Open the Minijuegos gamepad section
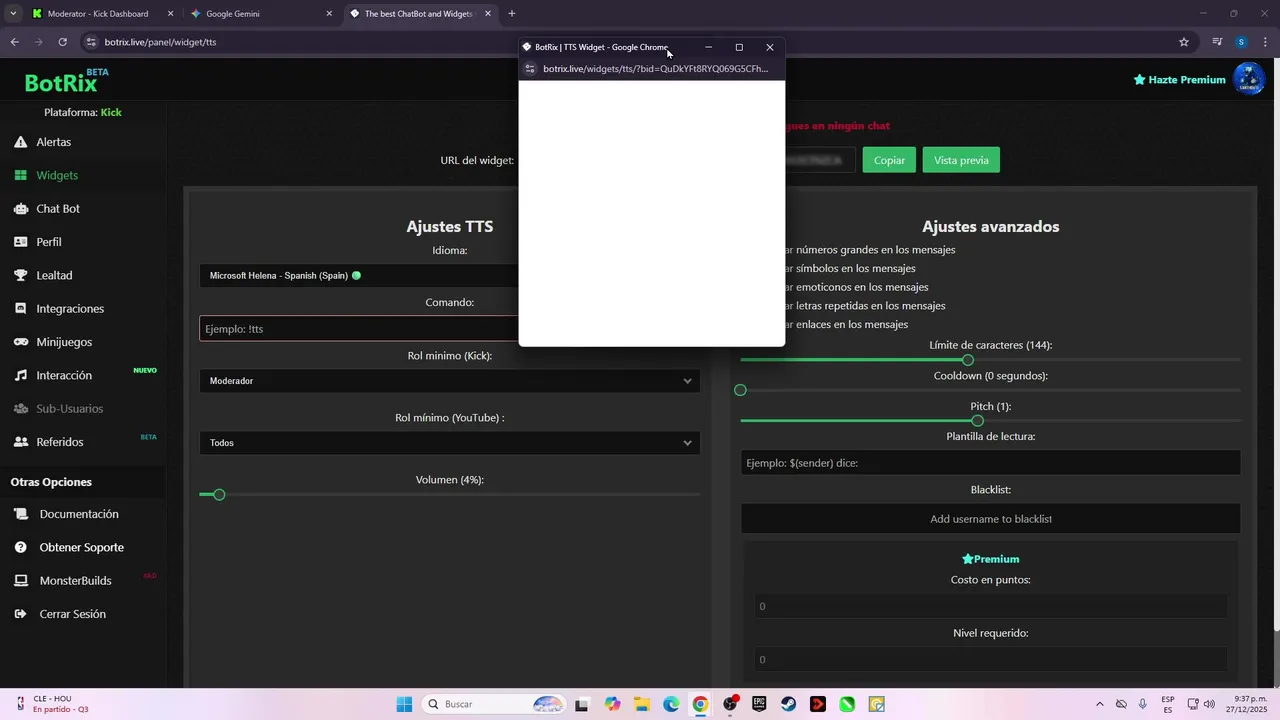Viewport: 1280px width, 720px height. coord(64,342)
